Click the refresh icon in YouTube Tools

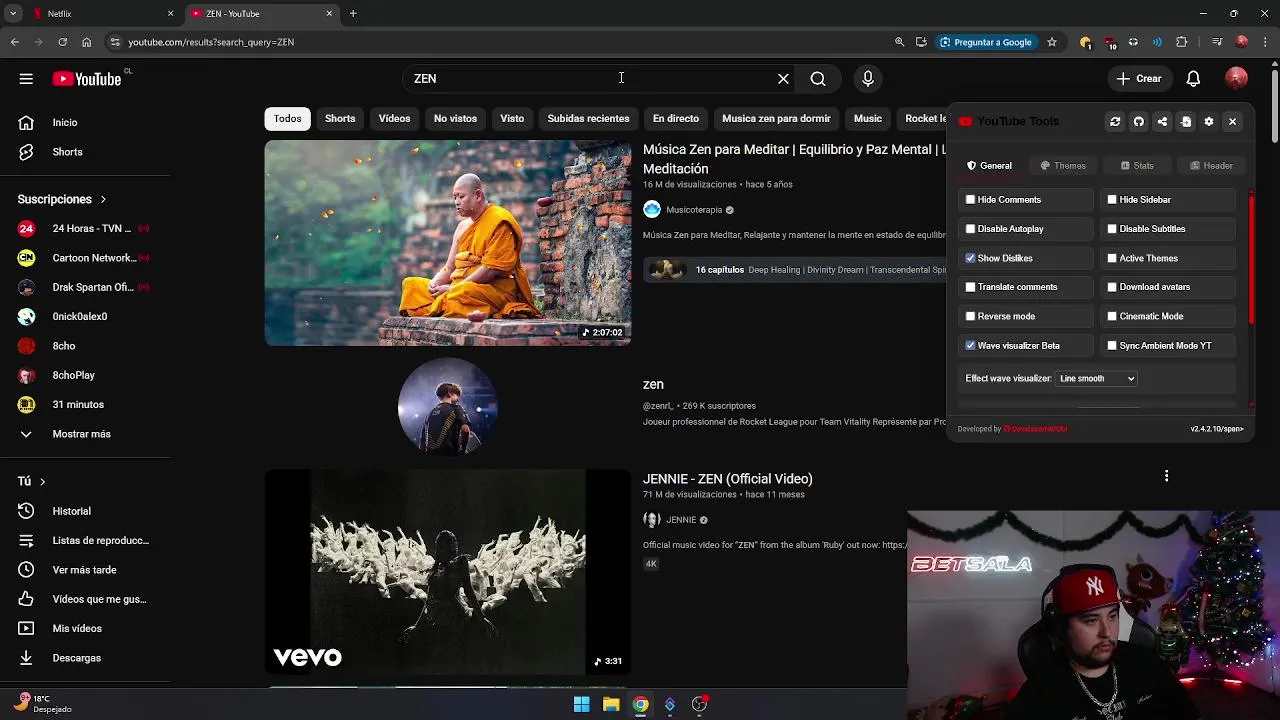(x=1115, y=122)
